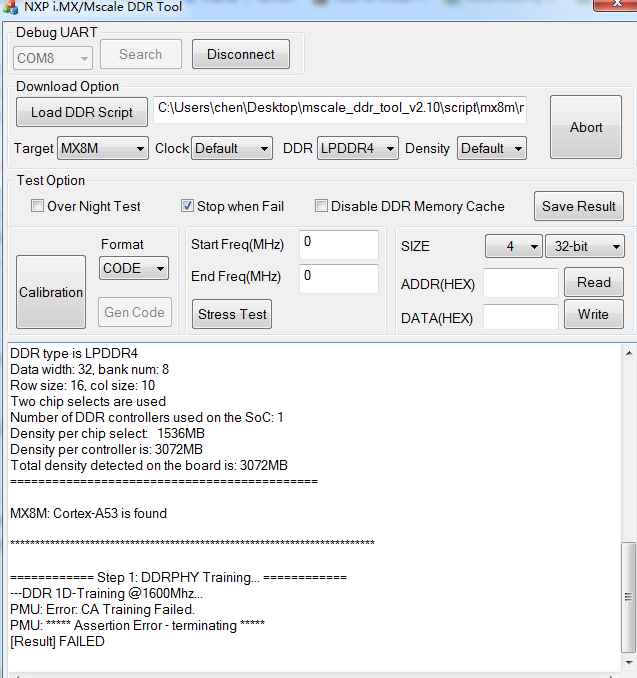Viewport: 637px width, 678px height.
Task: Click the DATA(HEX) input field
Action: 521,317
